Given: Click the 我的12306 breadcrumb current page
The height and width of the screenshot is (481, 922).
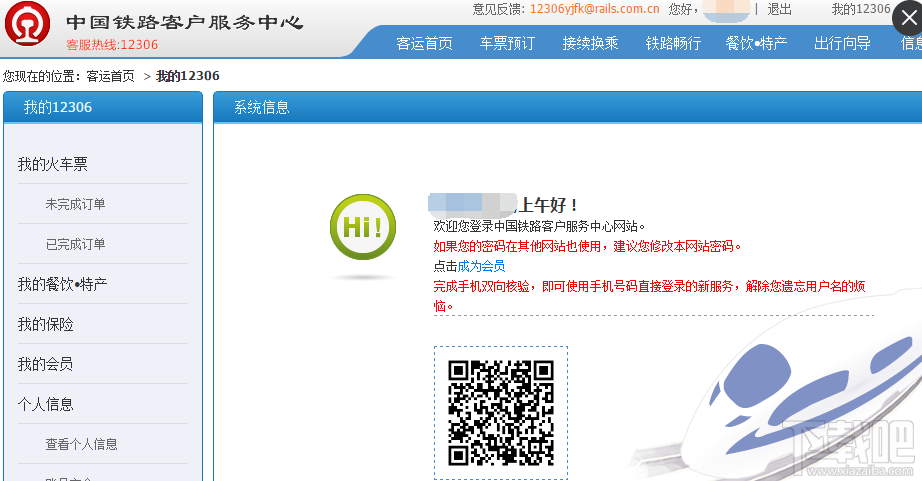Looking at the screenshot, I should point(188,76).
